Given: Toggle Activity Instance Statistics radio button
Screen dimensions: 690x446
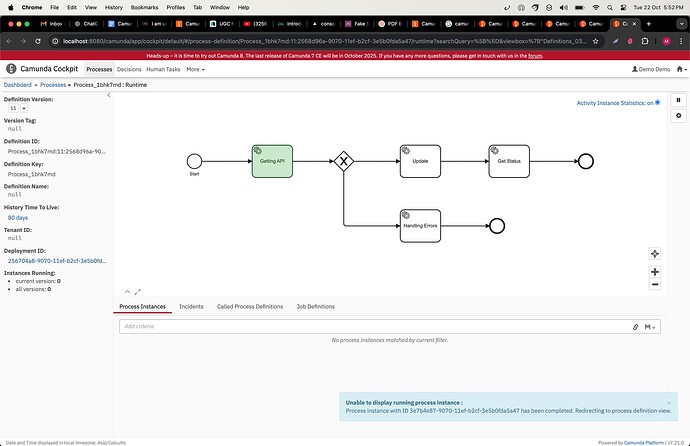Looking at the screenshot, I should tap(657, 102).
